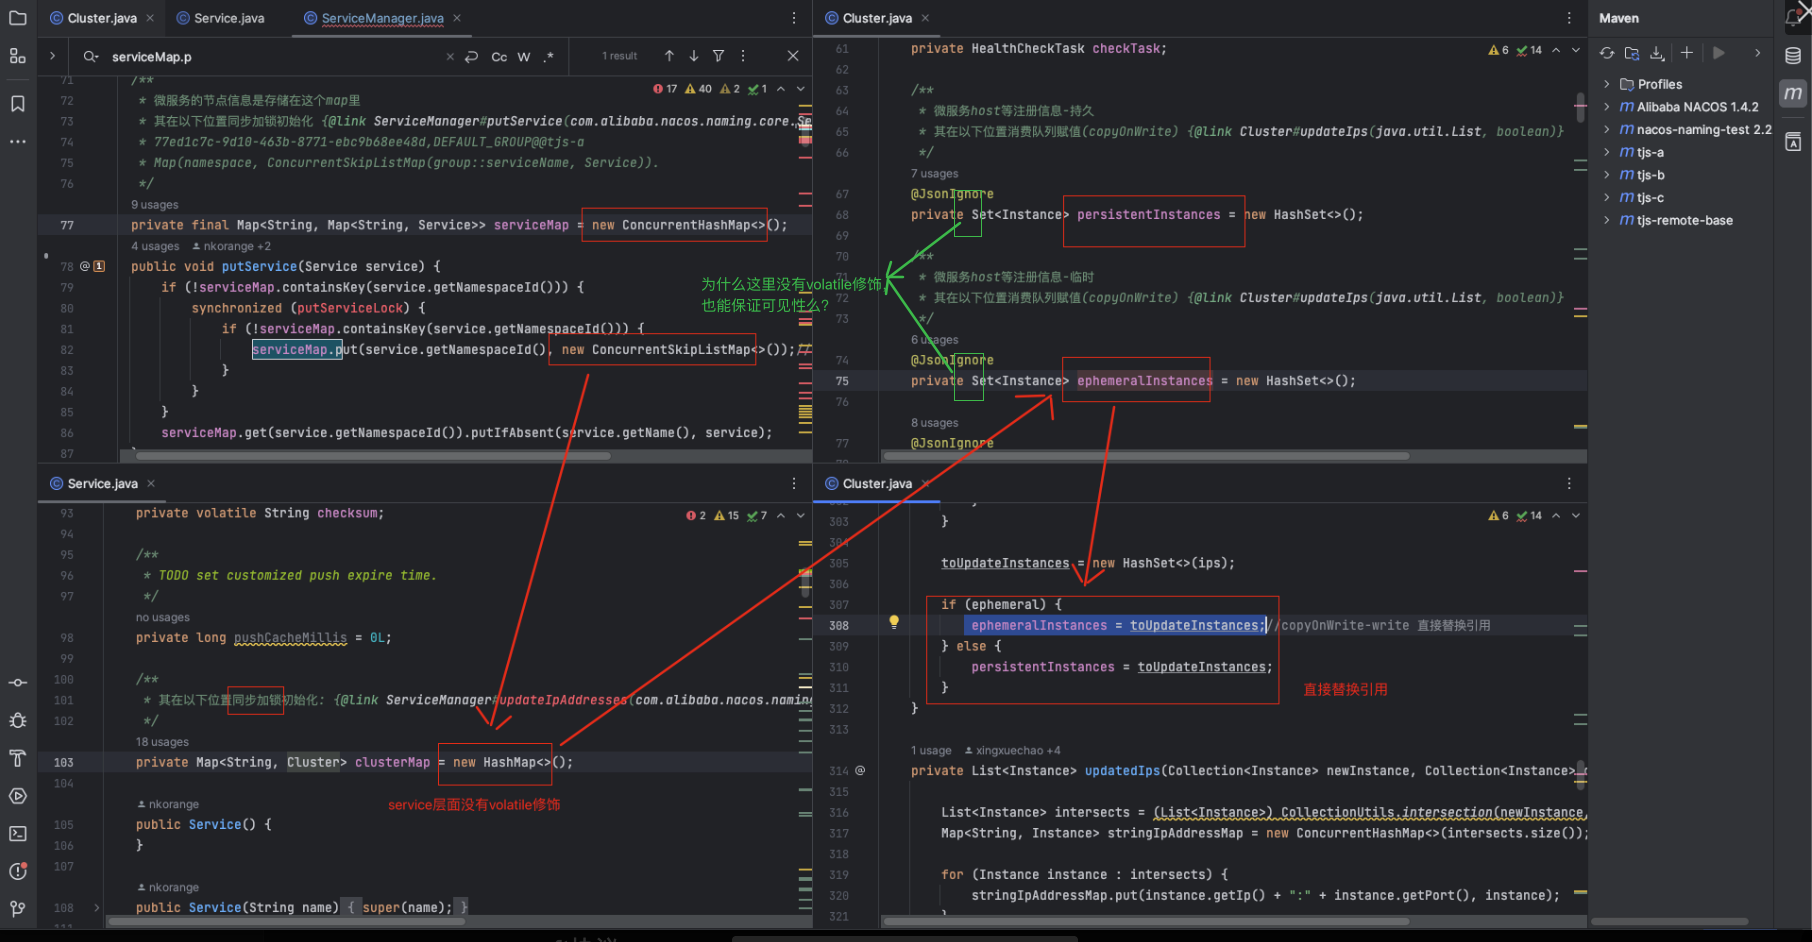
Task: Open the Terminal tool window icon
Action: click(x=17, y=834)
